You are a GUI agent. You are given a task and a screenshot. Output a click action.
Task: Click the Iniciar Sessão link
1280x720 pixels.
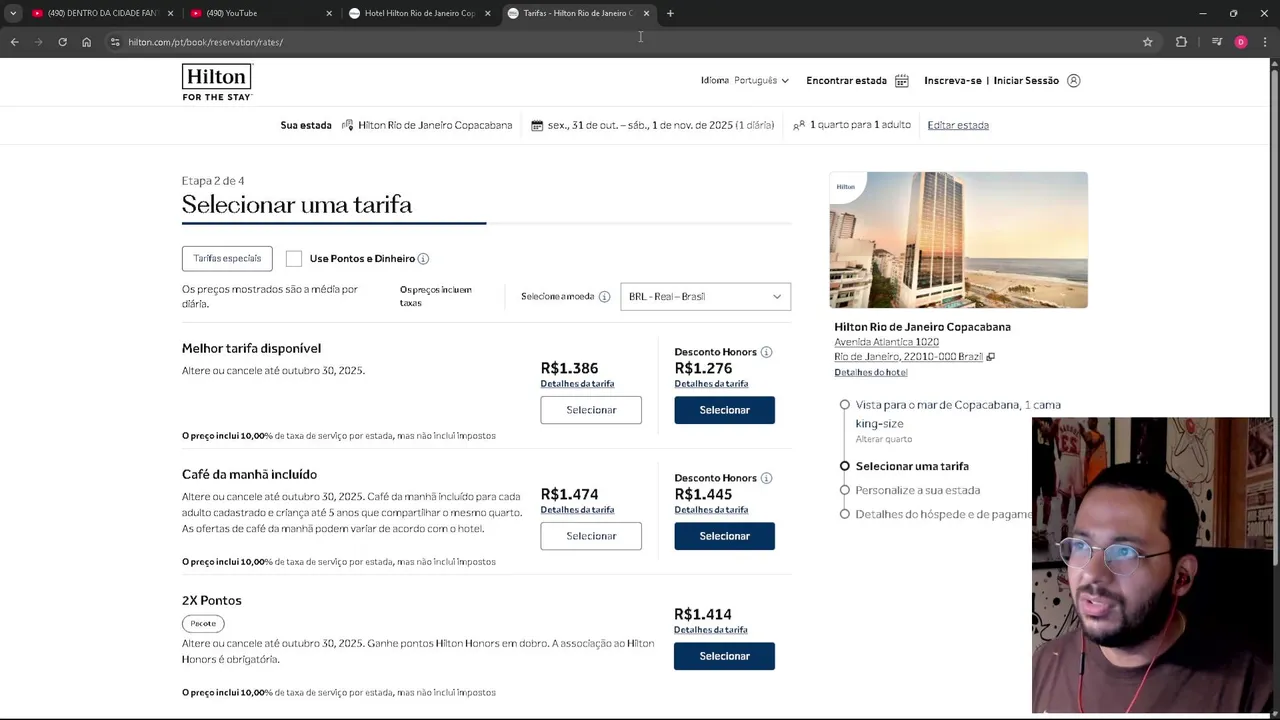[x=1026, y=81]
